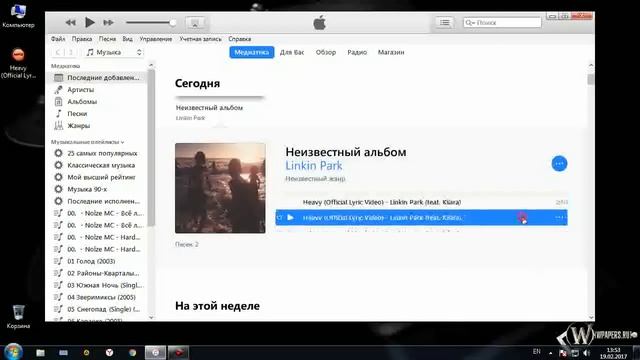The image size is (640, 360).
Task: Play the highlighted Heavy track row
Action: pyautogui.click(x=290, y=218)
